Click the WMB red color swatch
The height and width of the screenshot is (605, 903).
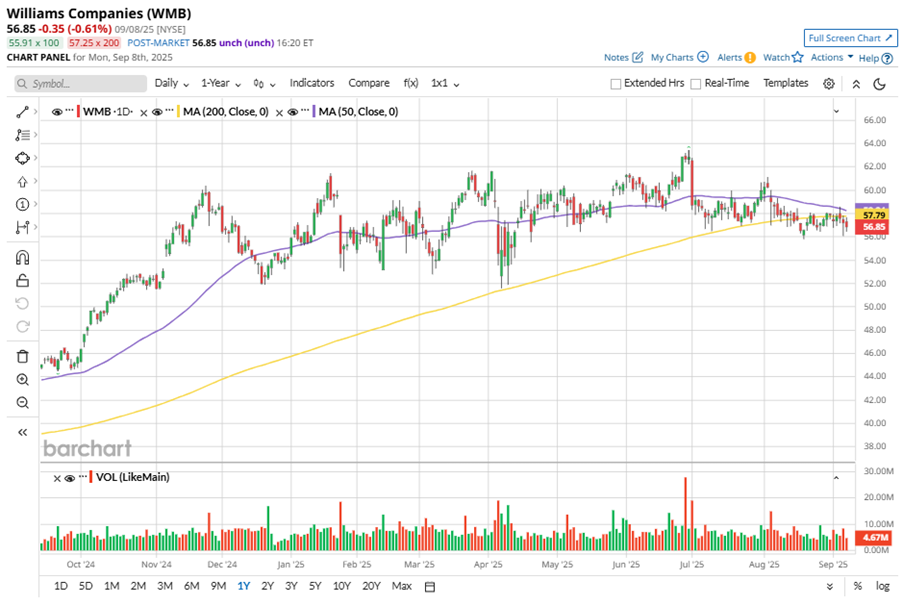(x=78, y=112)
